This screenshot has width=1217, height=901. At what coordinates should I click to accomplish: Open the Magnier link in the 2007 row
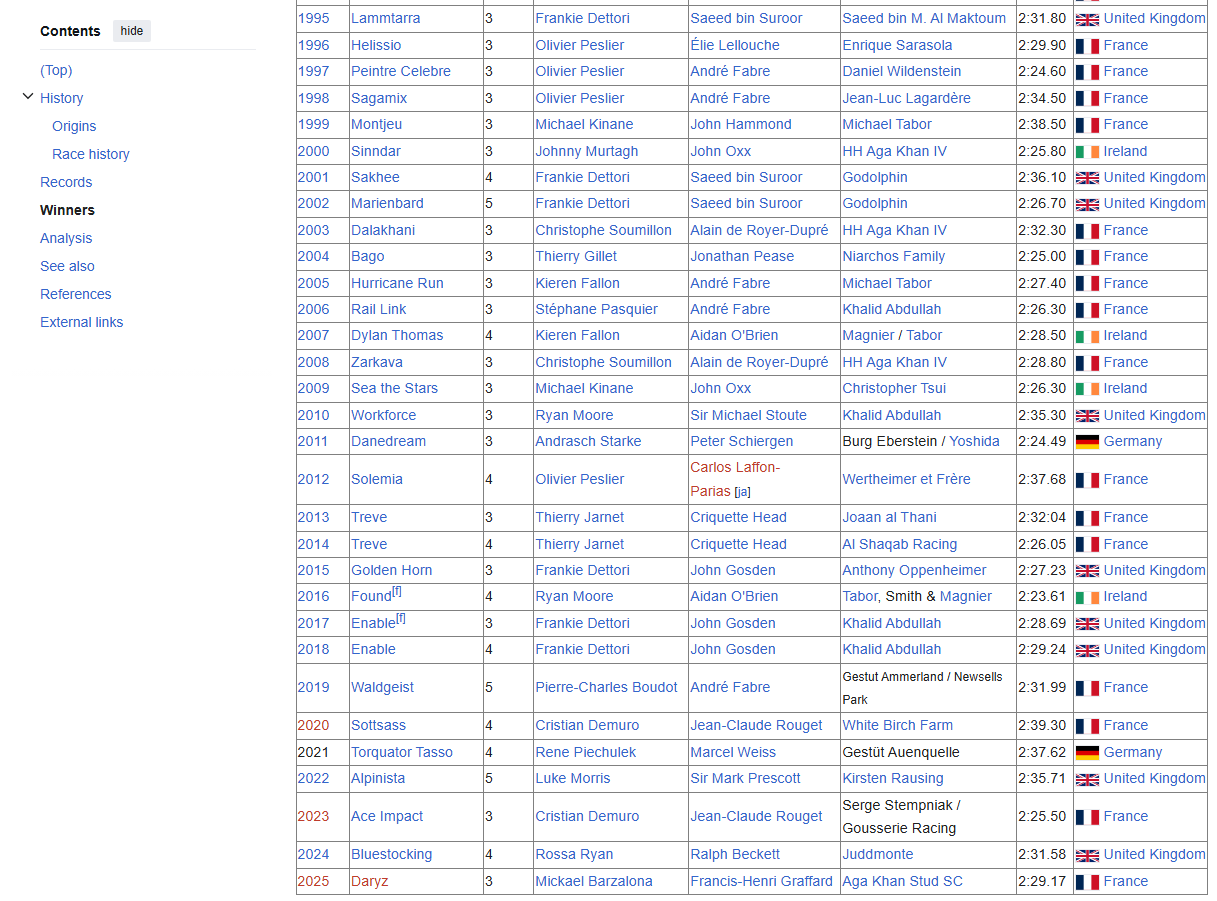pyautogui.click(x=868, y=335)
